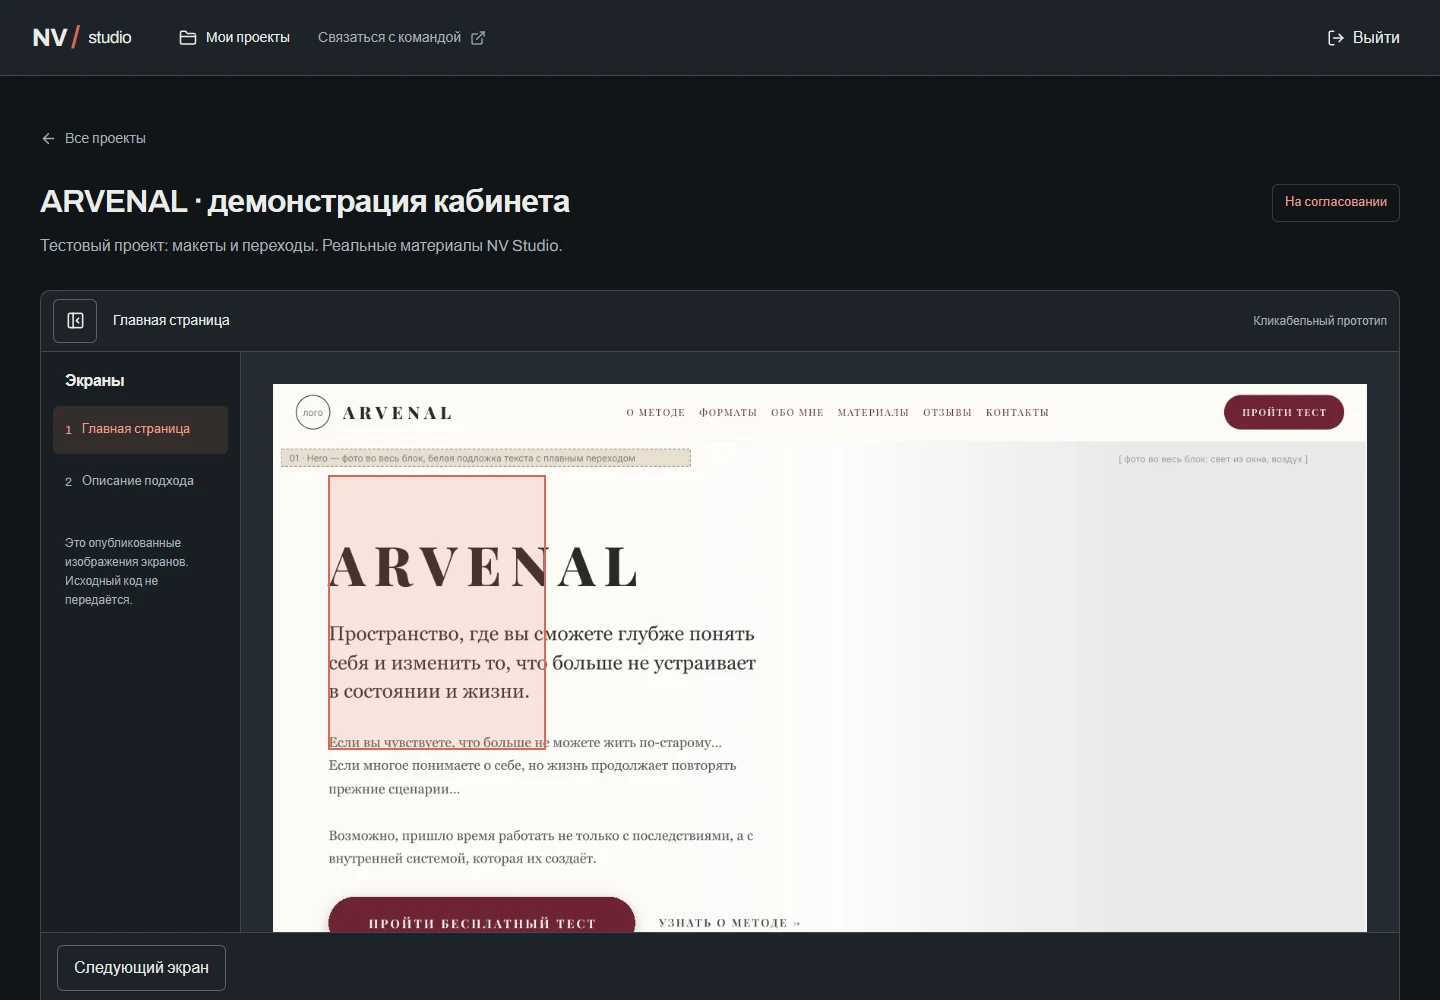Click Следующий экран button
The image size is (1440, 1000).
(141, 968)
